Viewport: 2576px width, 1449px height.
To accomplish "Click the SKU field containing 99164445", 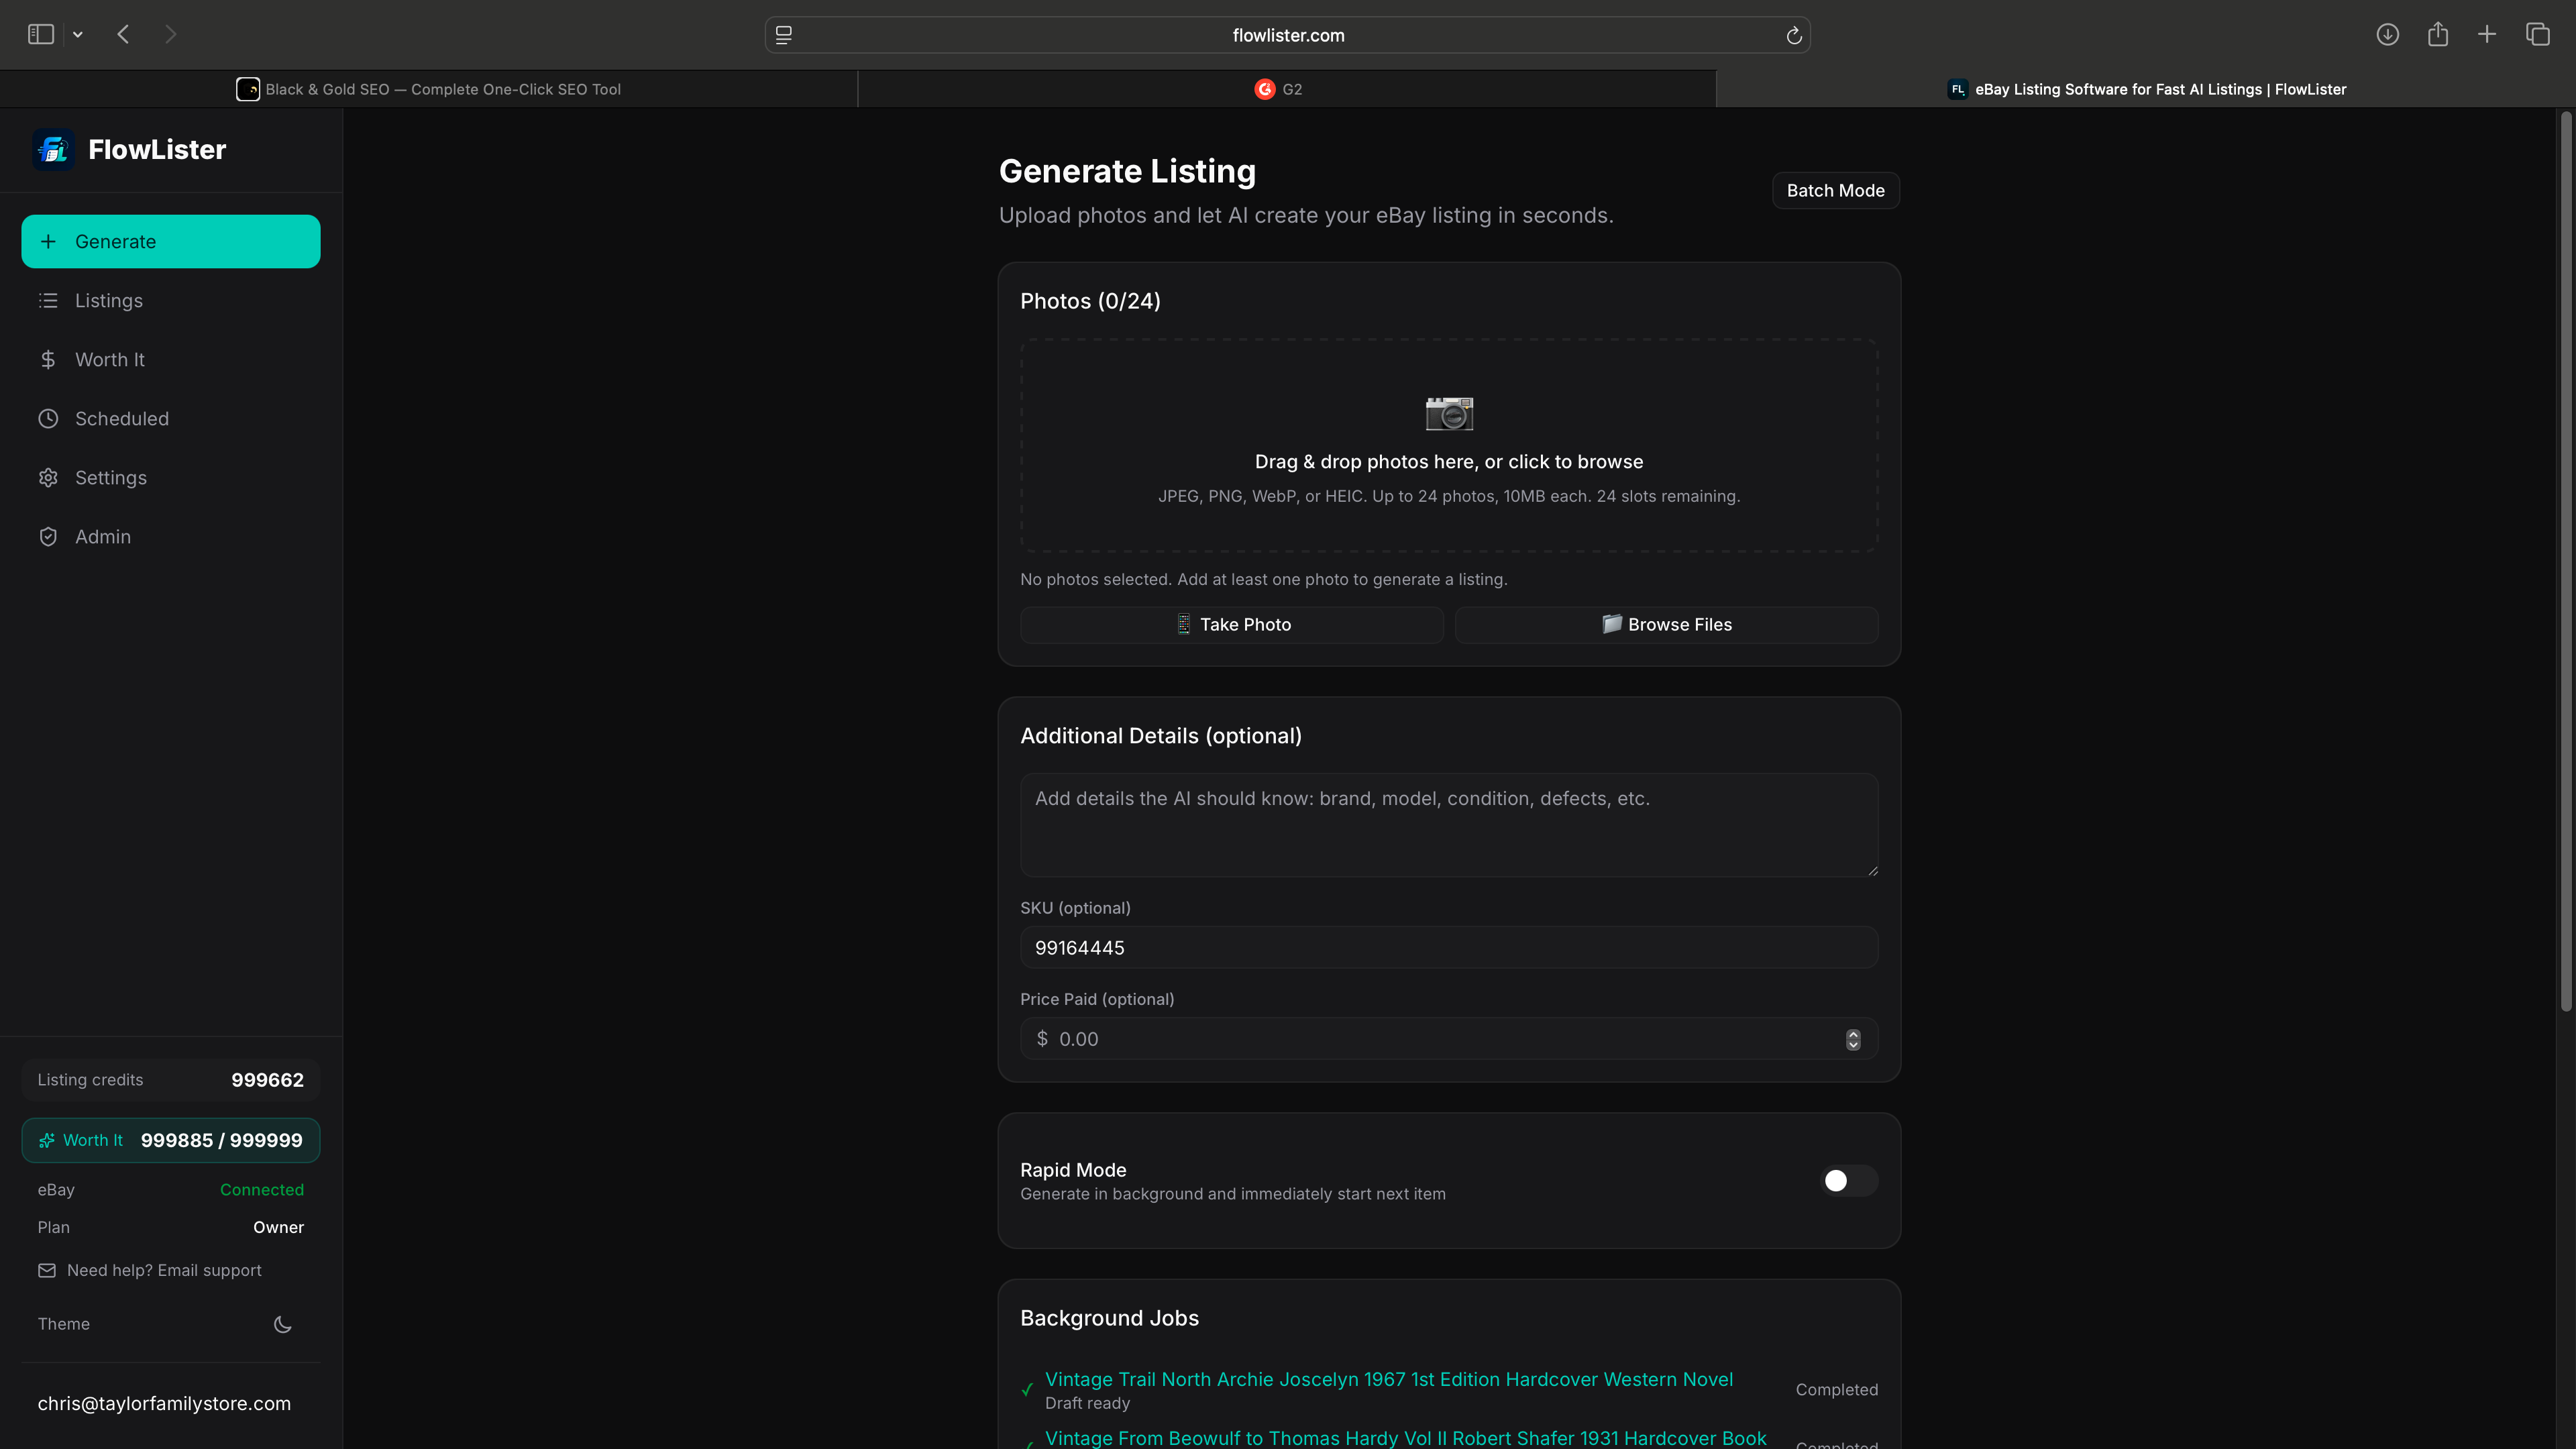I will tap(1449, 948).
